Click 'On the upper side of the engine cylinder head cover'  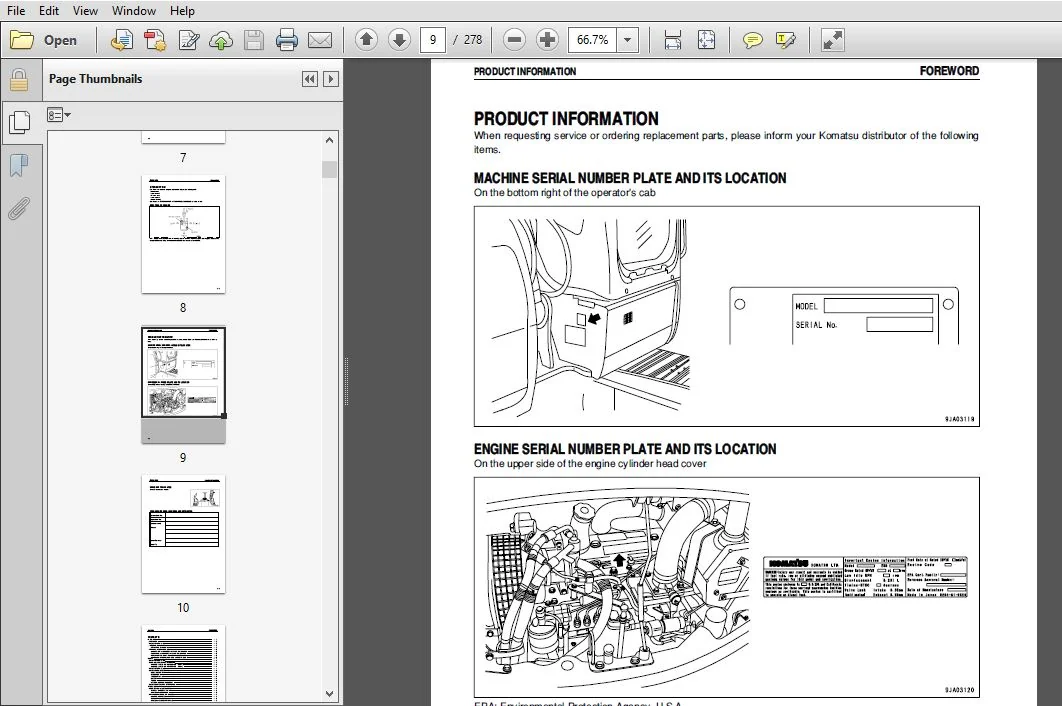point(590,463)
